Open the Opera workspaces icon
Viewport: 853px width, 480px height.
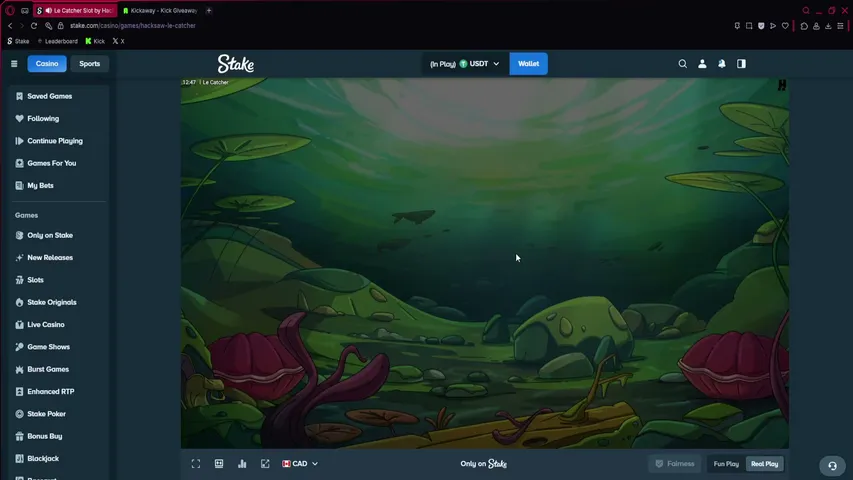pyautogui.click(x=24, y=10)
